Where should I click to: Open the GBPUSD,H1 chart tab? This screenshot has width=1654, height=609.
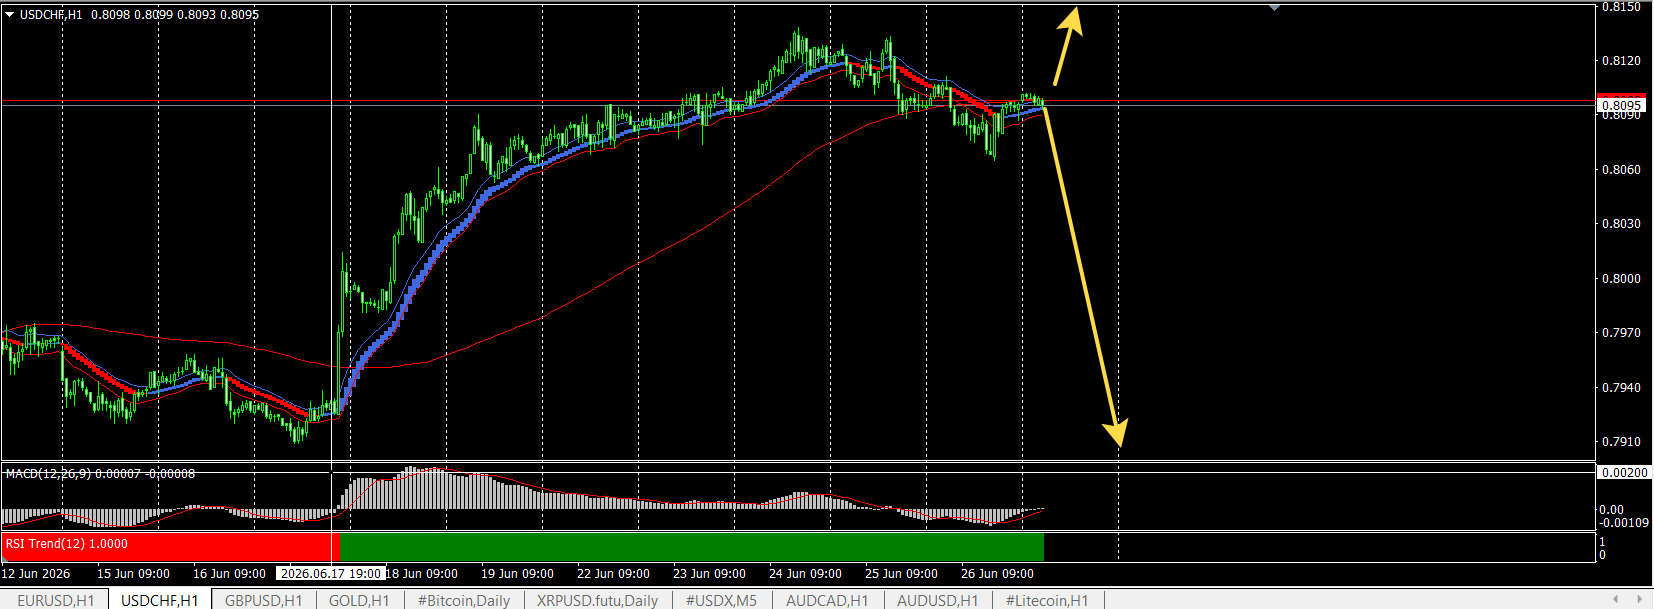pos(264,600)
